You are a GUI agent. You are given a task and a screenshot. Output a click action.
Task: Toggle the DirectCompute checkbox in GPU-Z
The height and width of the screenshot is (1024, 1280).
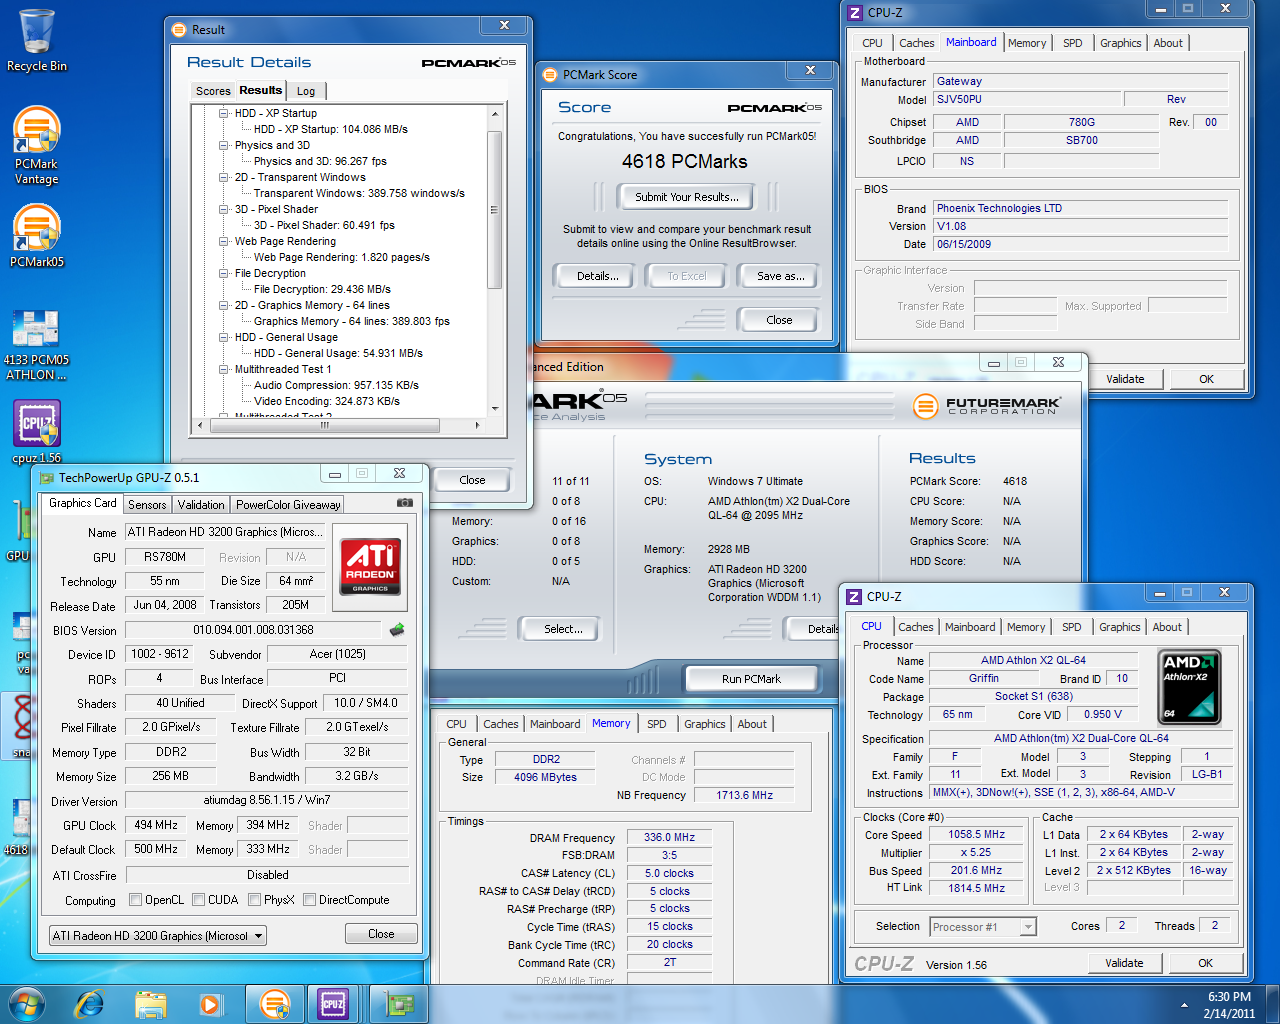(310, 900)
